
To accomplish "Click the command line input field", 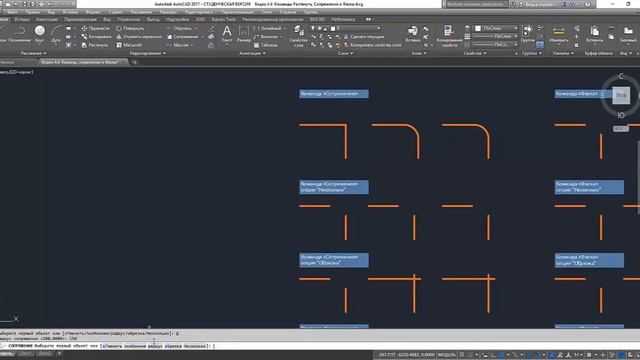I will pos(320,346).
